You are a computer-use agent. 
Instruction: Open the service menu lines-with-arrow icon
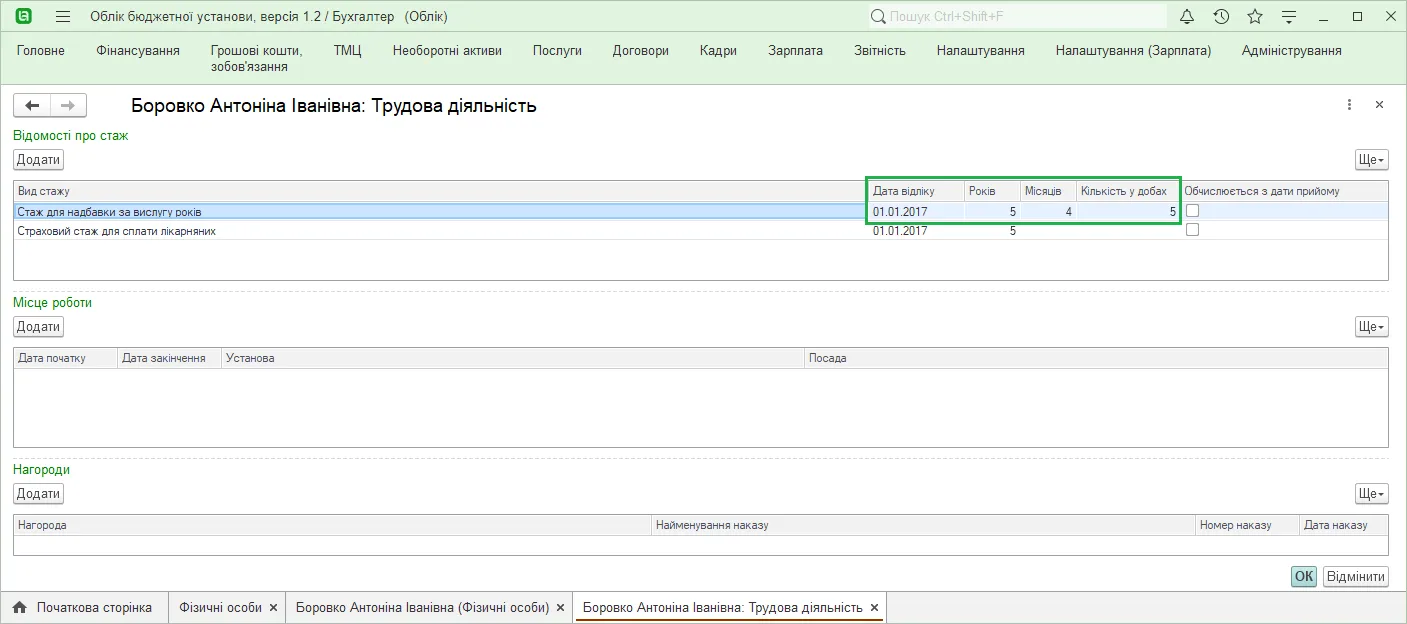[x=1289, y=17]
